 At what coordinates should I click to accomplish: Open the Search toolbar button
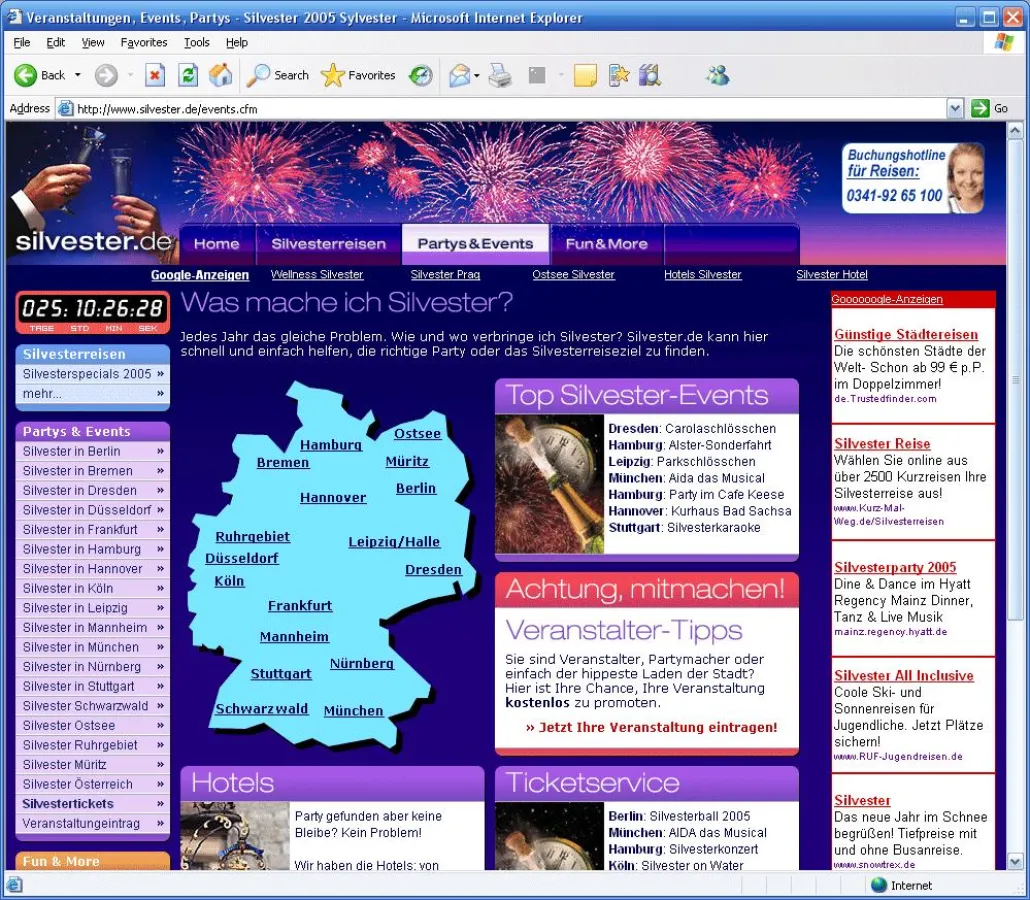(x=277, y=76)
